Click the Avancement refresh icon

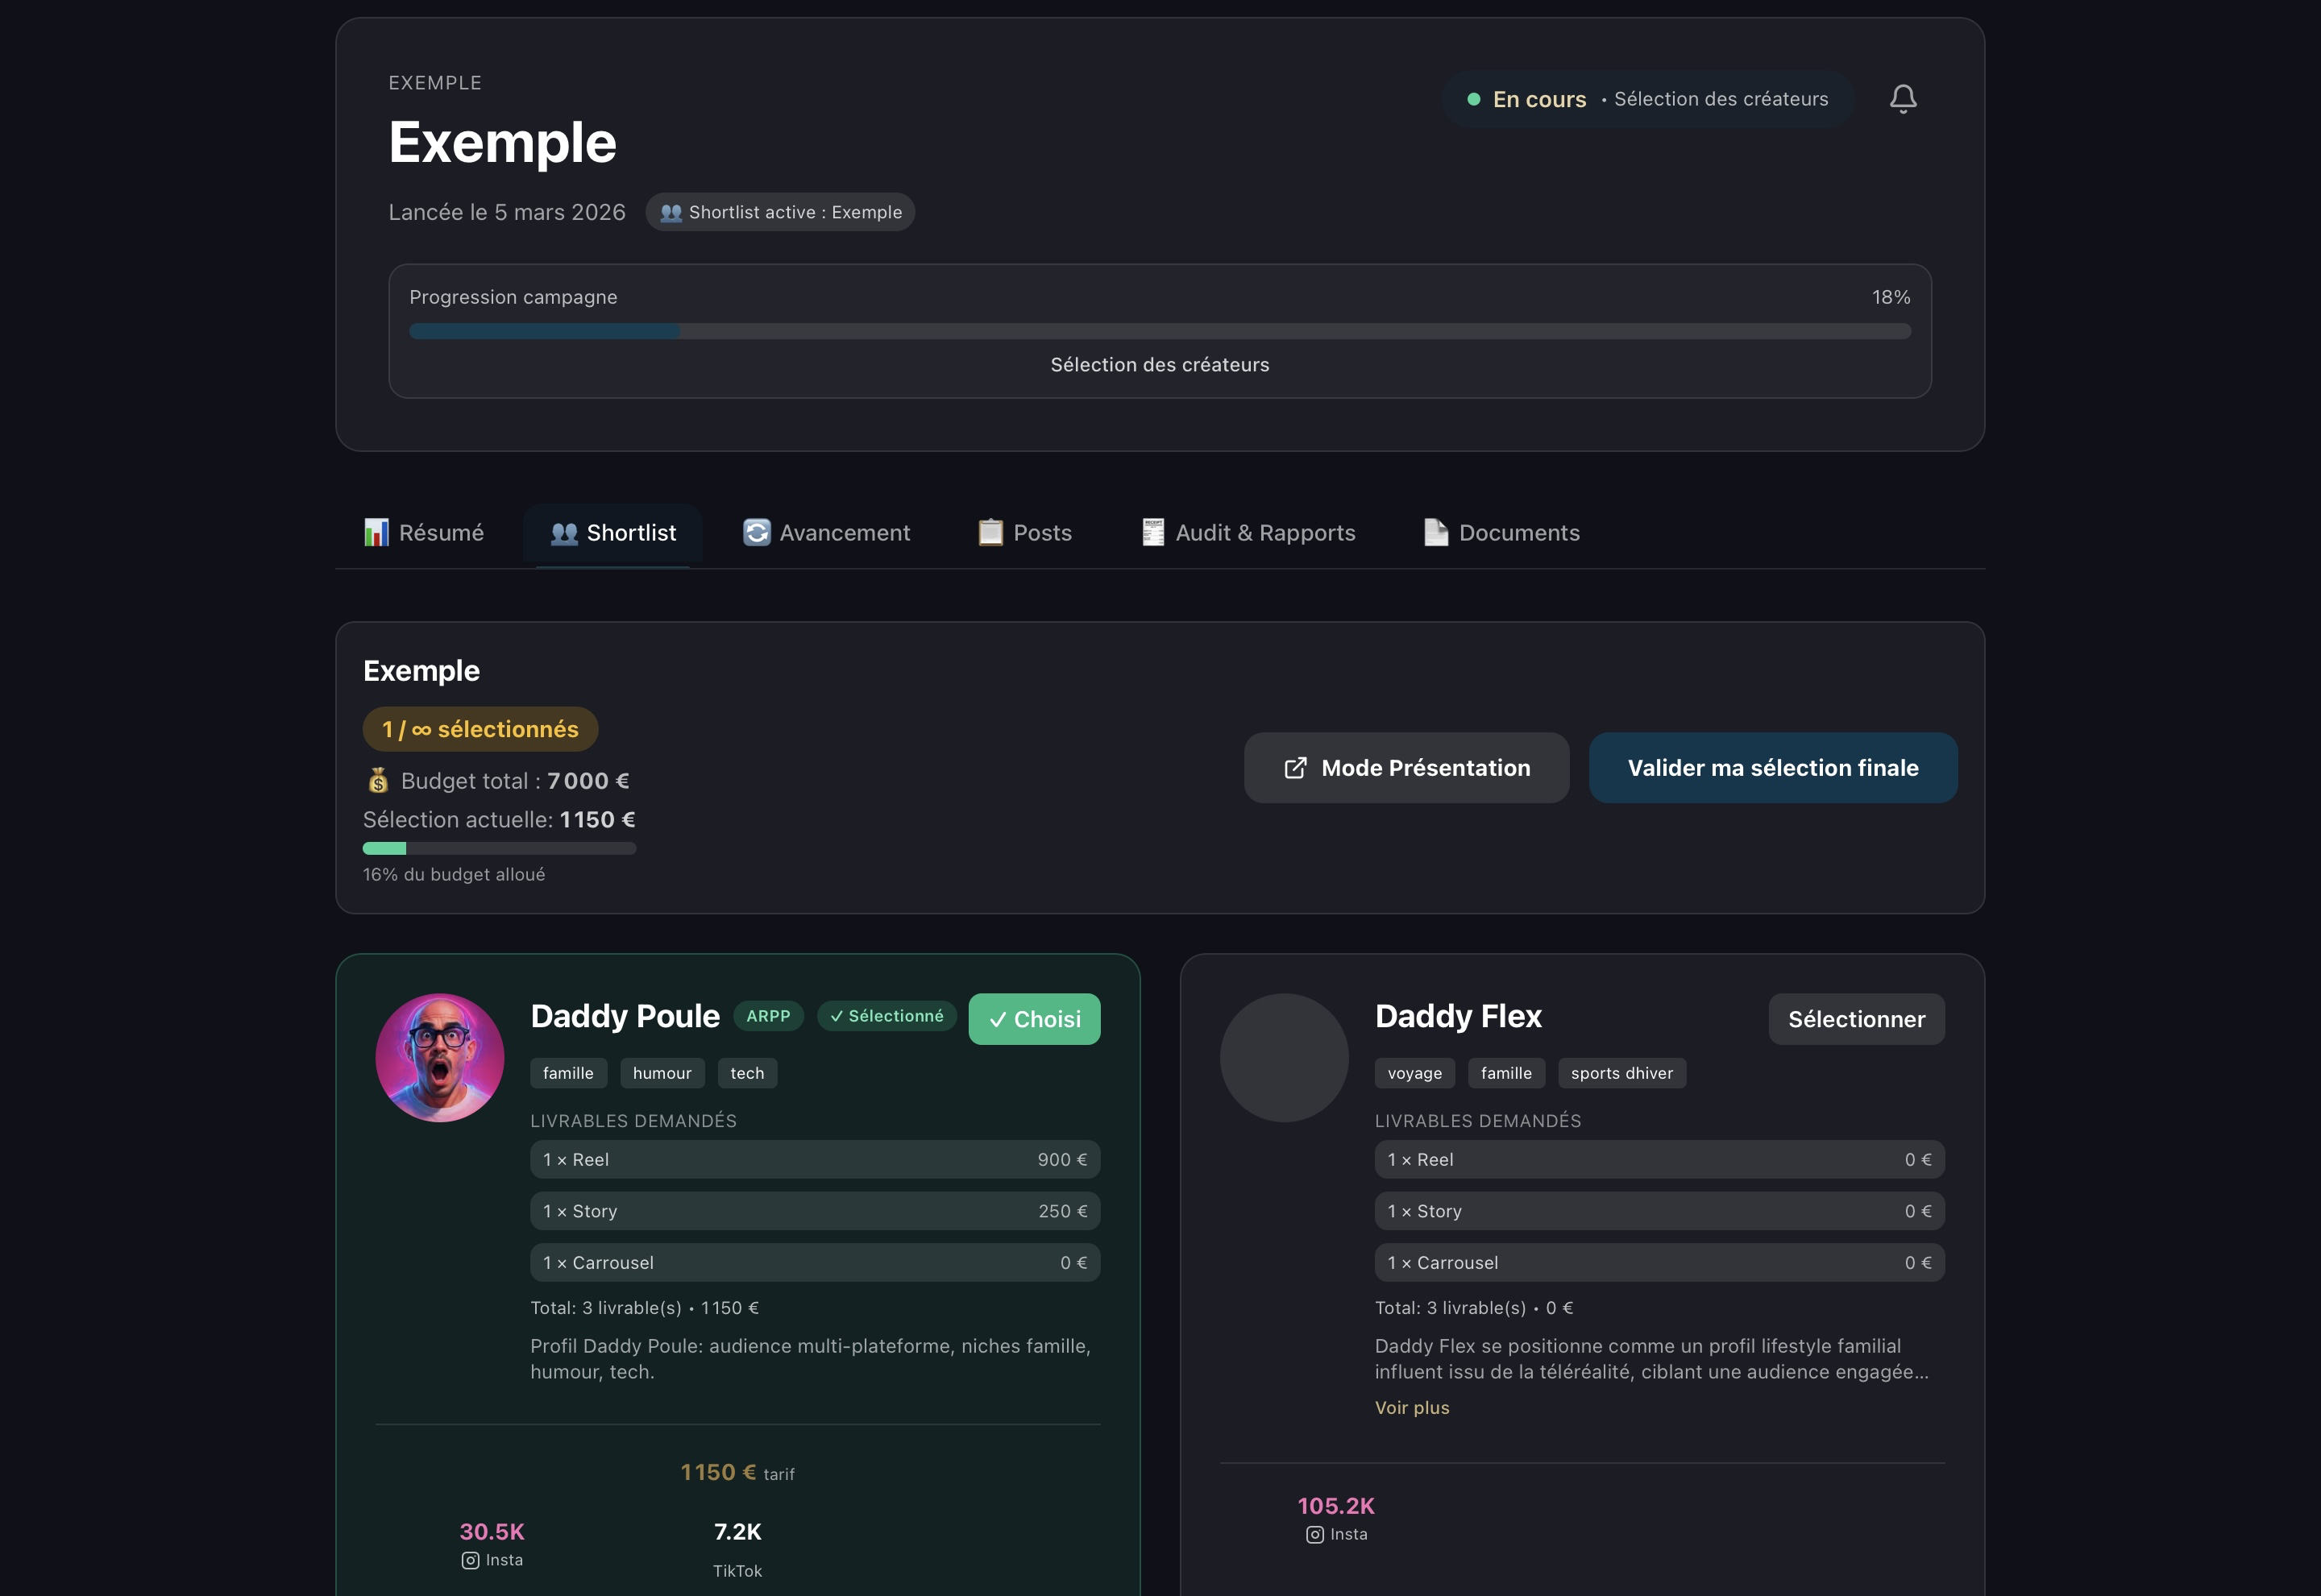coord(757,533)
